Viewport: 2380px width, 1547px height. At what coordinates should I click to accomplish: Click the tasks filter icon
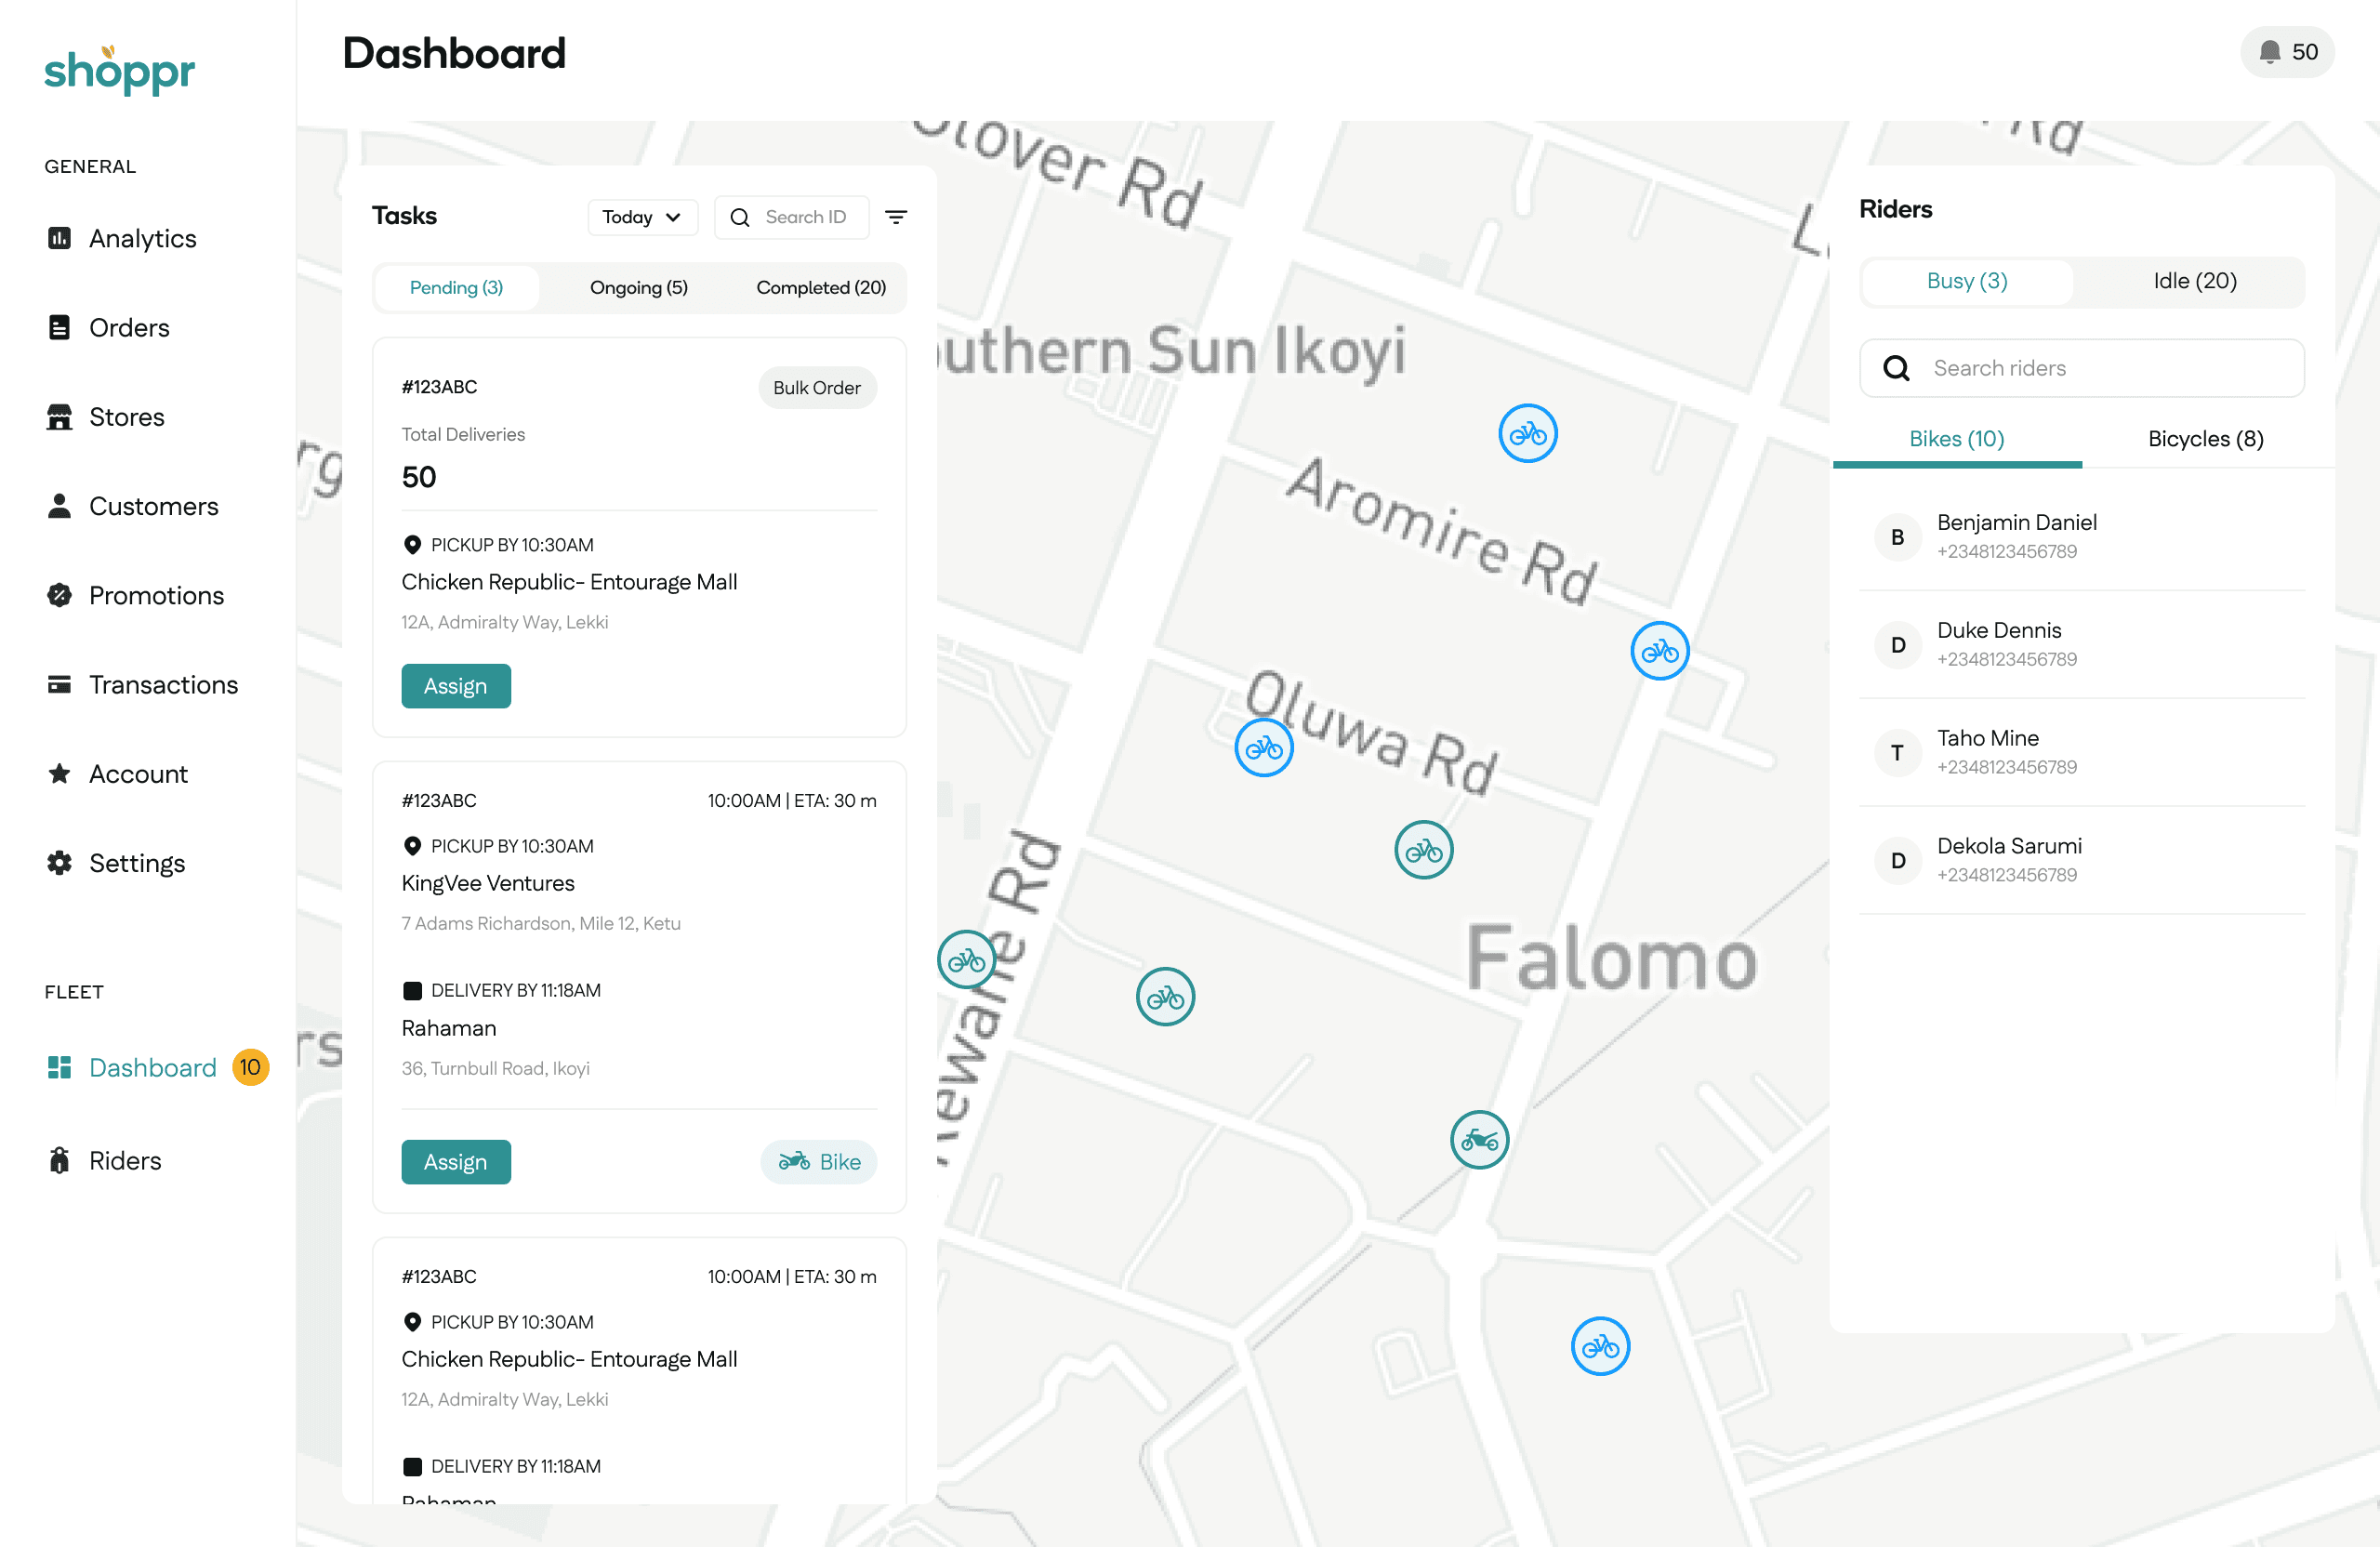pyautogui.click(x=896, y=217)
